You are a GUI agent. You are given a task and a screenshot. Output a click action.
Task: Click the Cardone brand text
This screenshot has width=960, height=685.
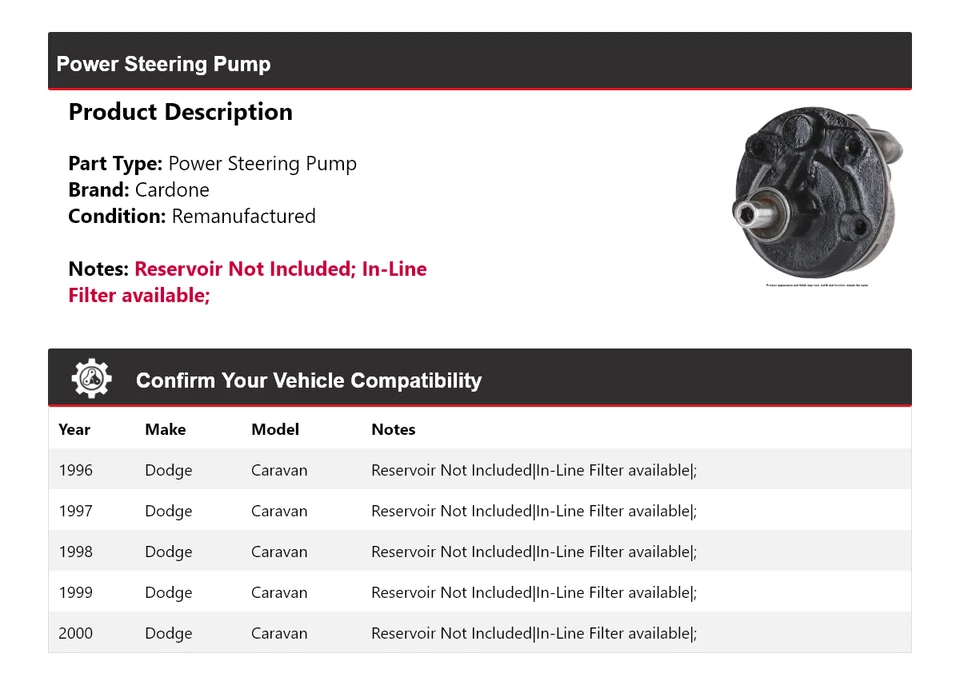click(172, 190)
